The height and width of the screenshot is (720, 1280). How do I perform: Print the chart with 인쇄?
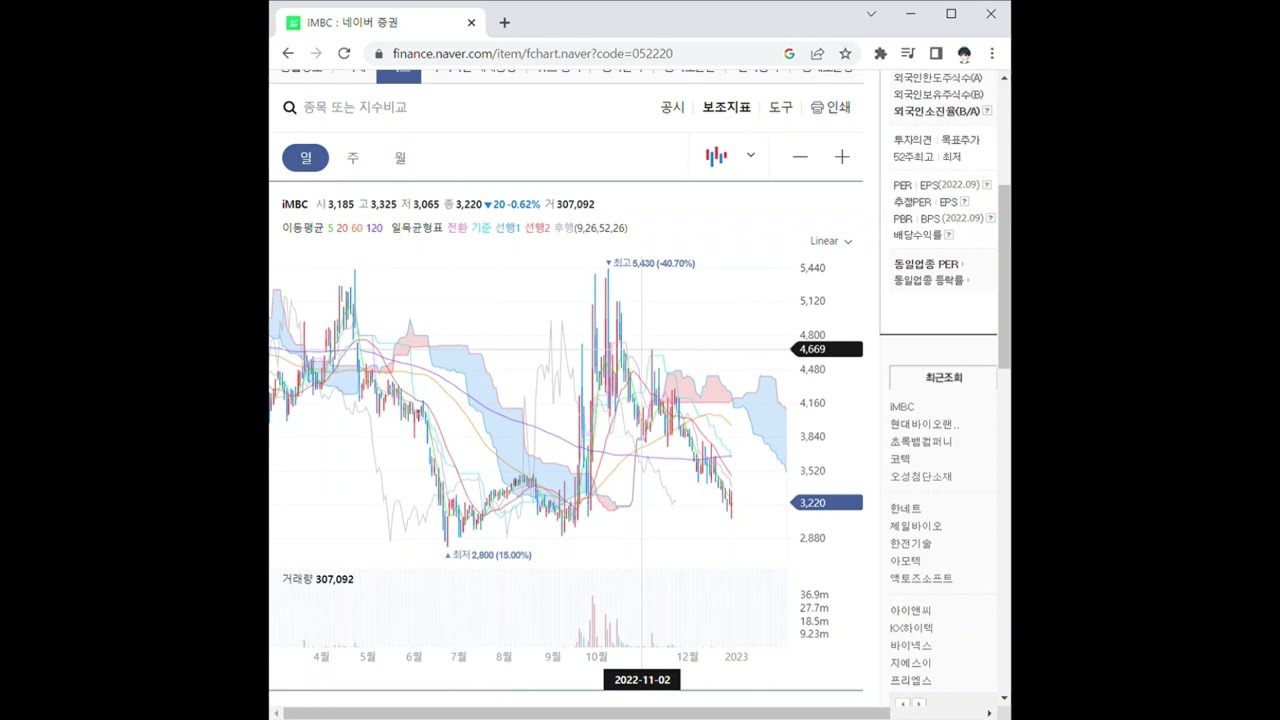(830, 107)
